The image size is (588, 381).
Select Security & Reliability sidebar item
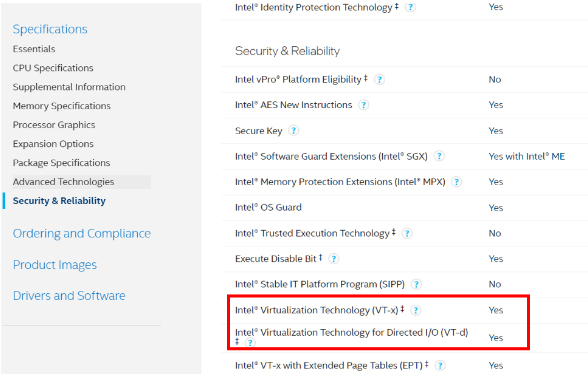tap(59, 201)
